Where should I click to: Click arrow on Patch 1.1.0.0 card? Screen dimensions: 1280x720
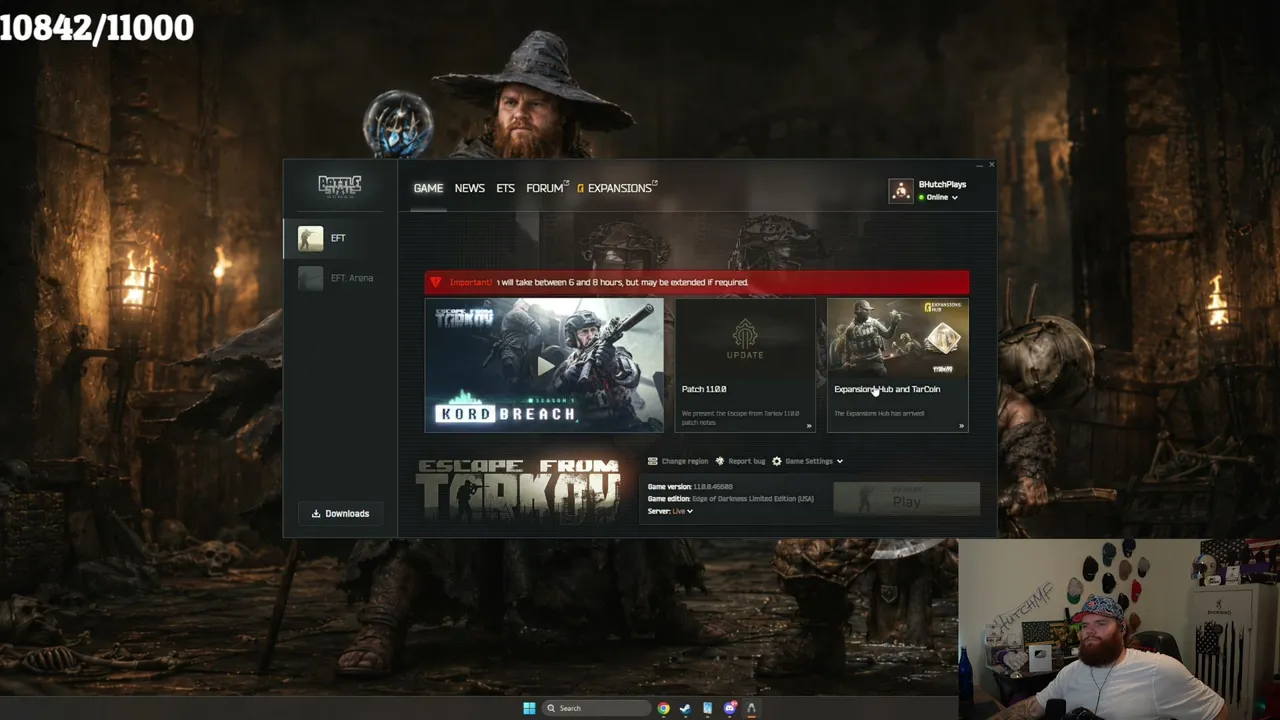pyautogui.click(x=809, y=426)
